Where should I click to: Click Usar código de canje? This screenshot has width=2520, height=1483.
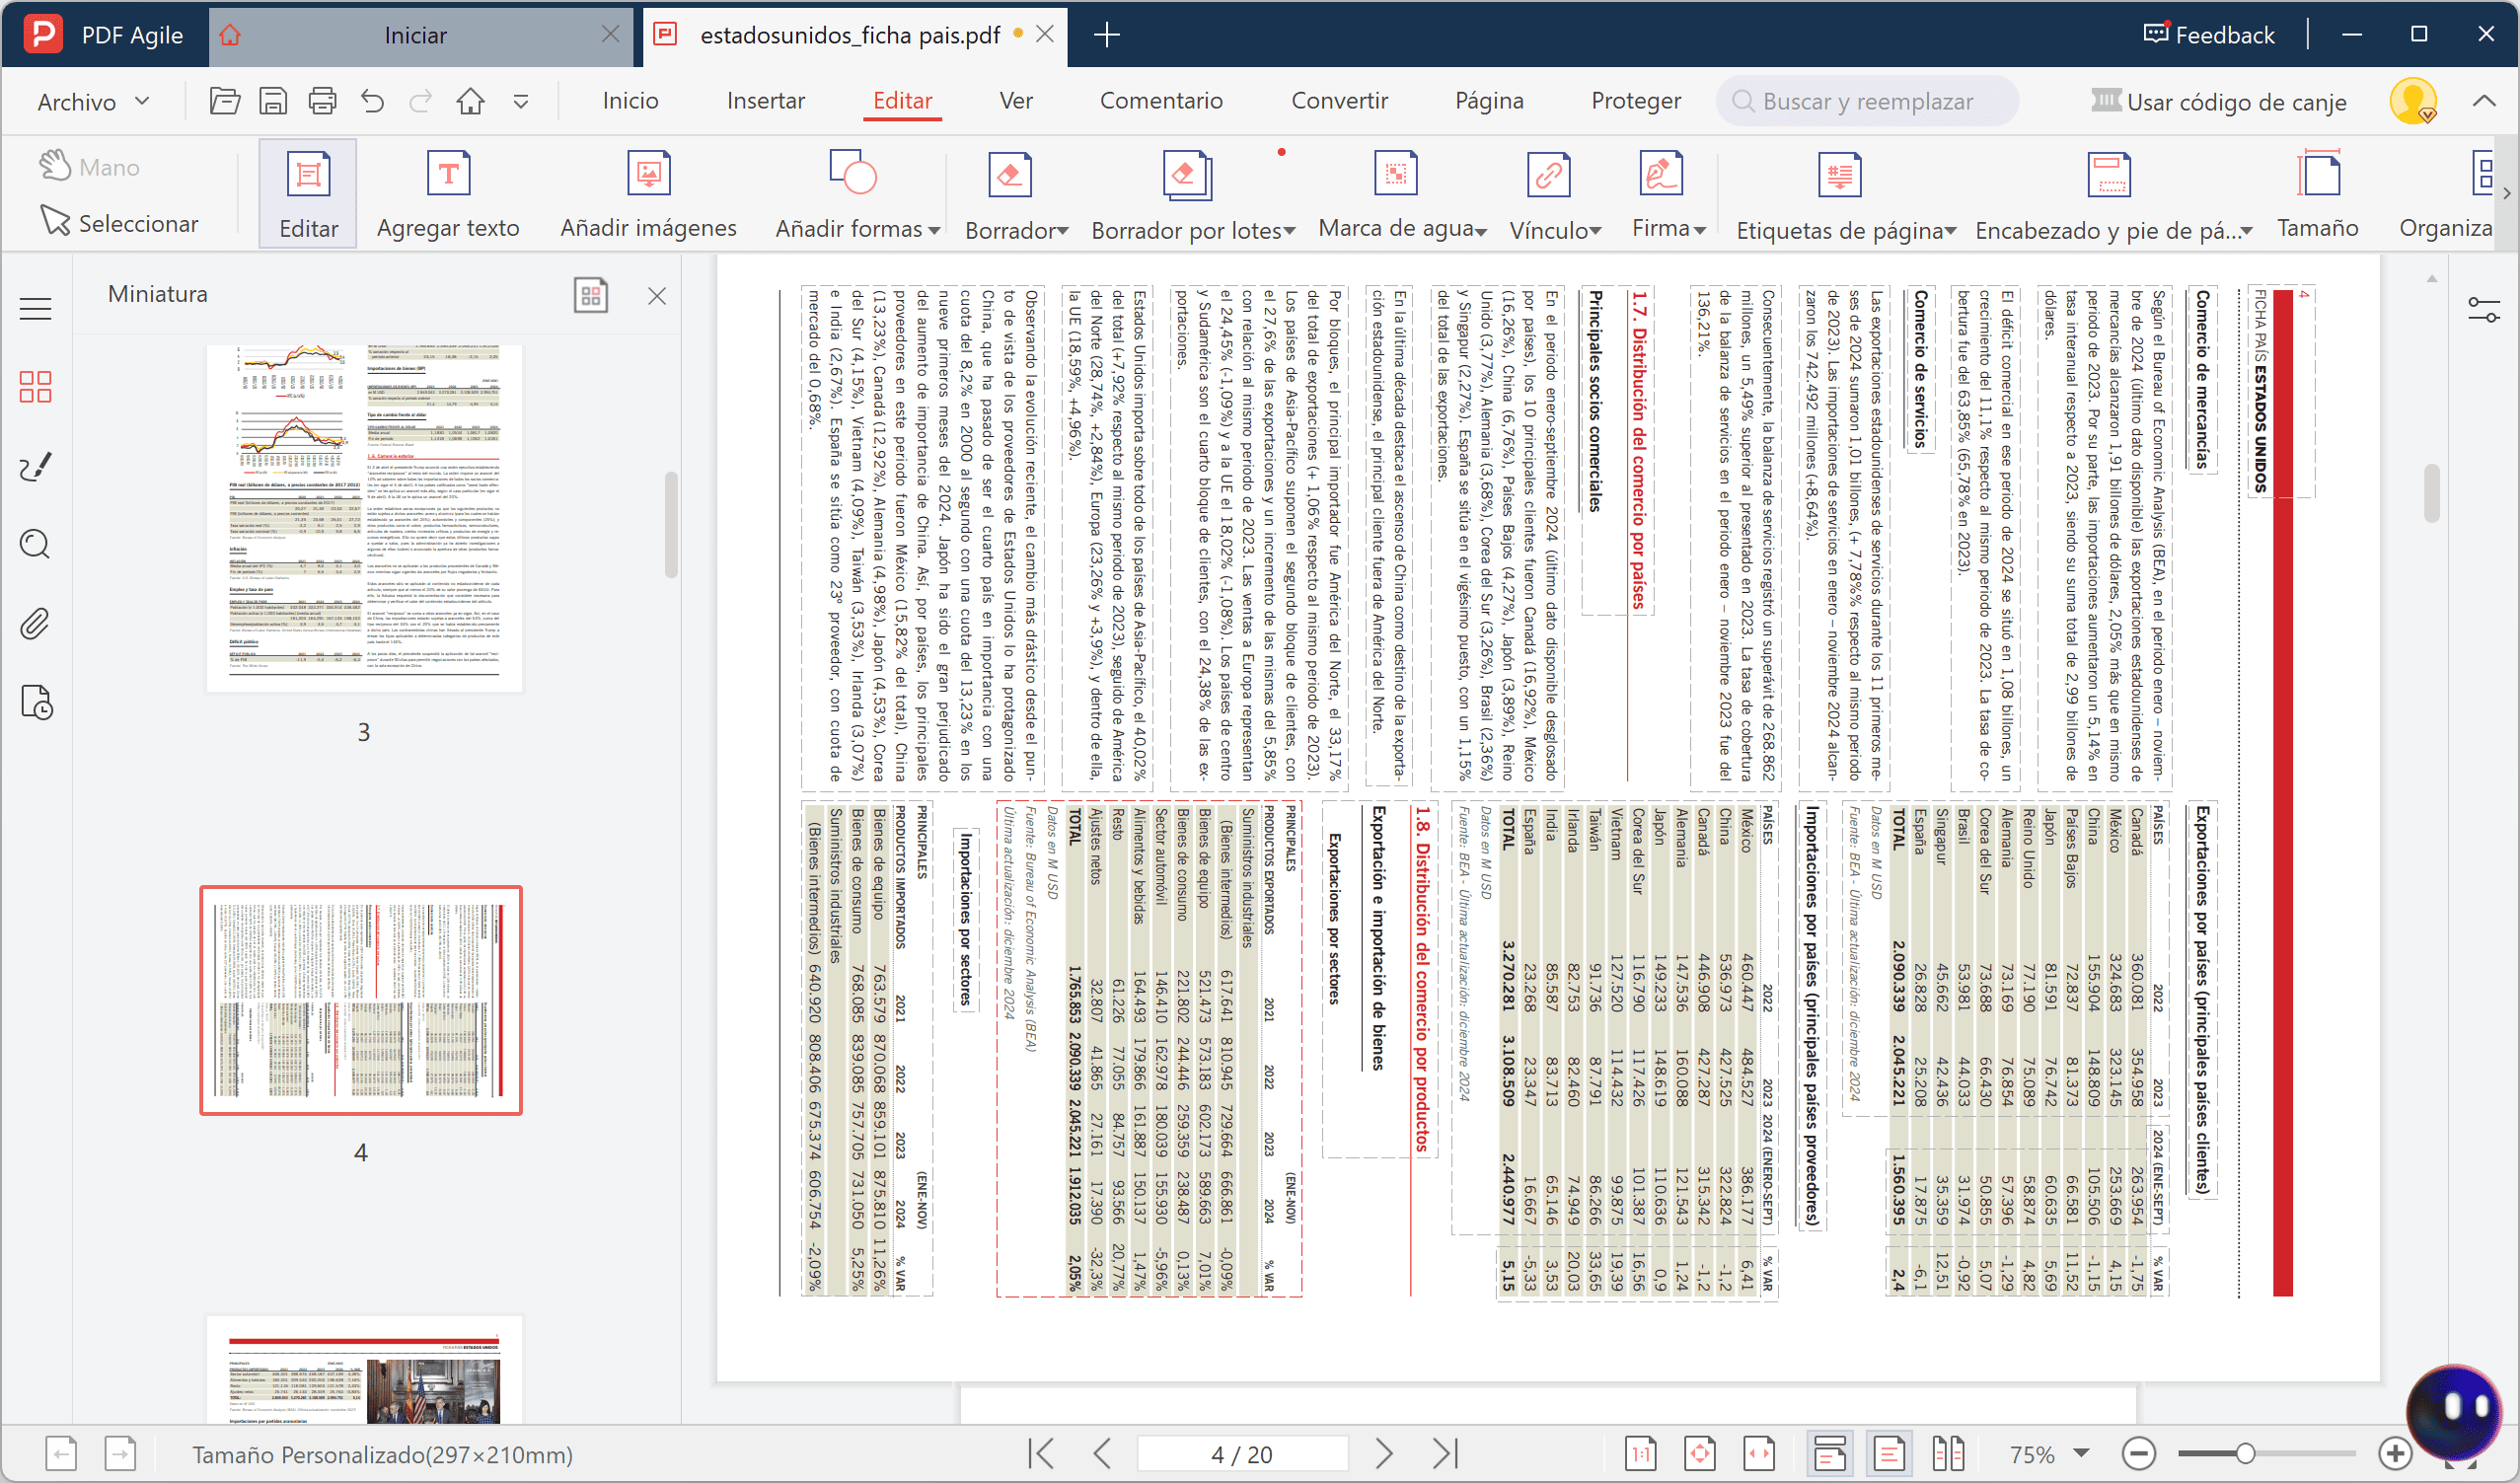(2218, 101)
